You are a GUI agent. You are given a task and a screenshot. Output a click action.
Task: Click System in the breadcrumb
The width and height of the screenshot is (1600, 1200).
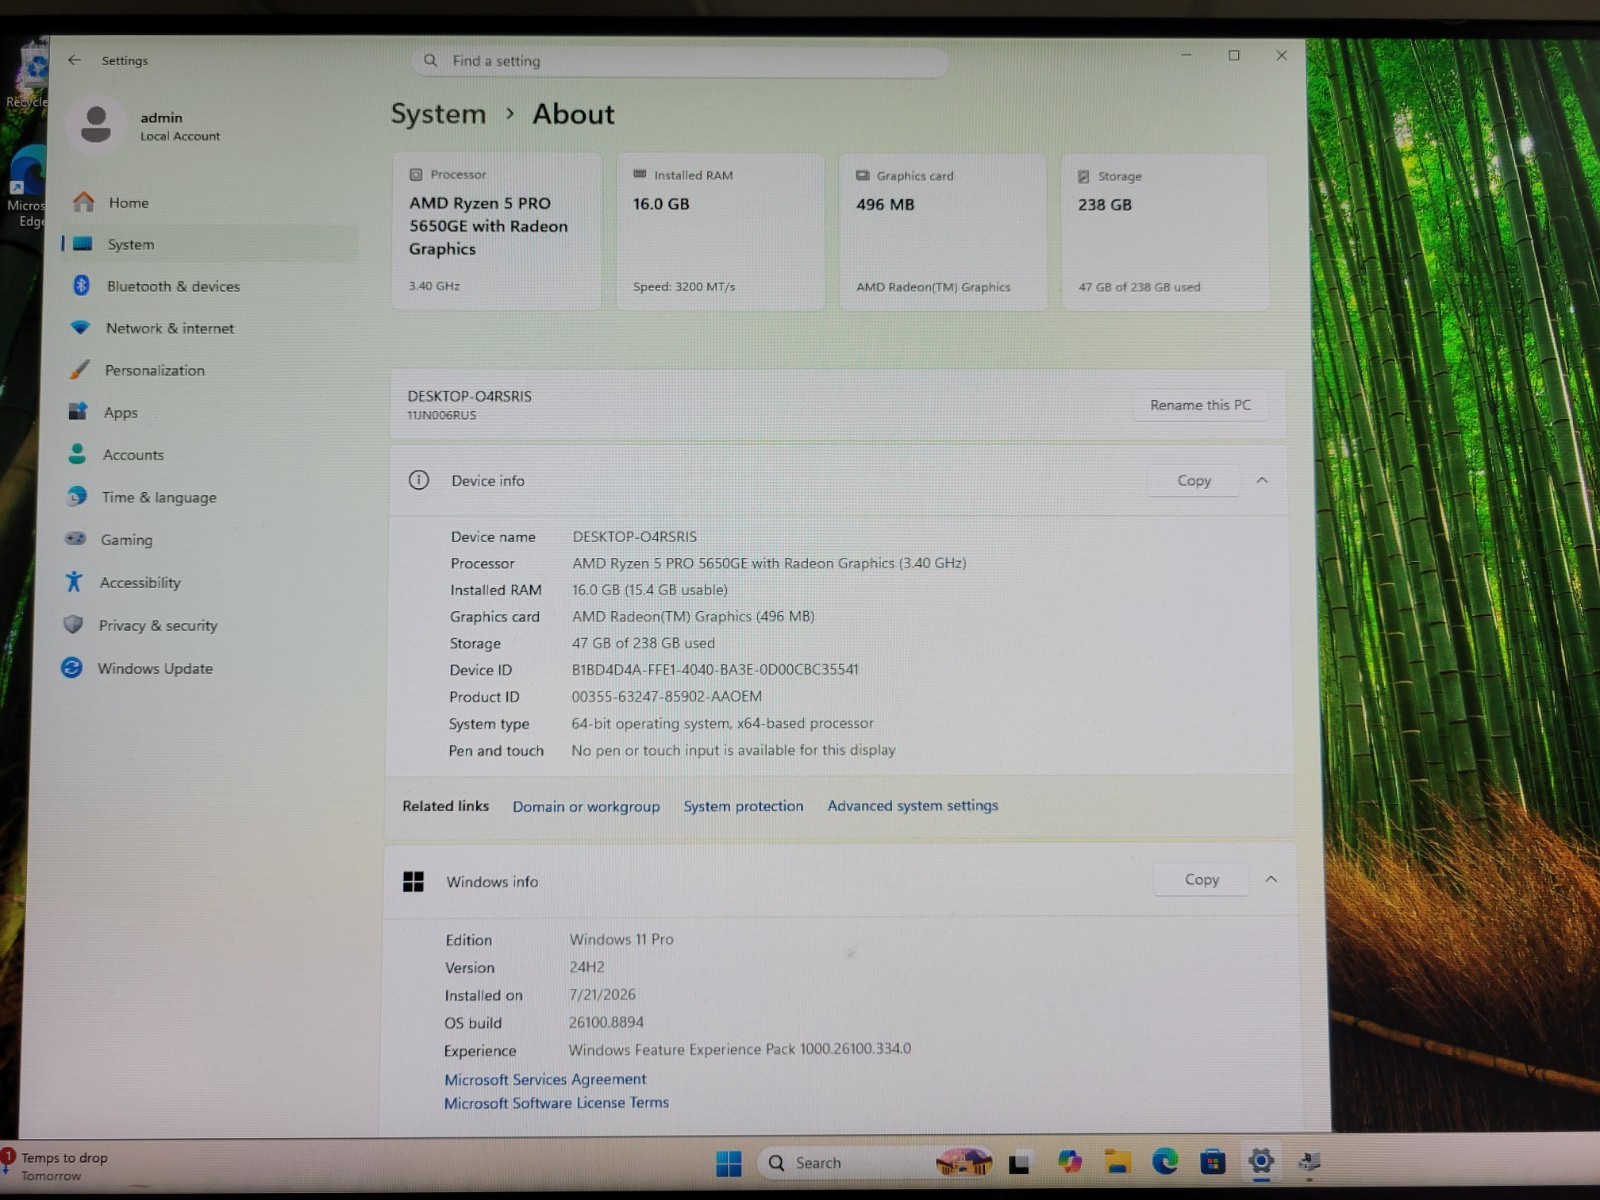438,114
